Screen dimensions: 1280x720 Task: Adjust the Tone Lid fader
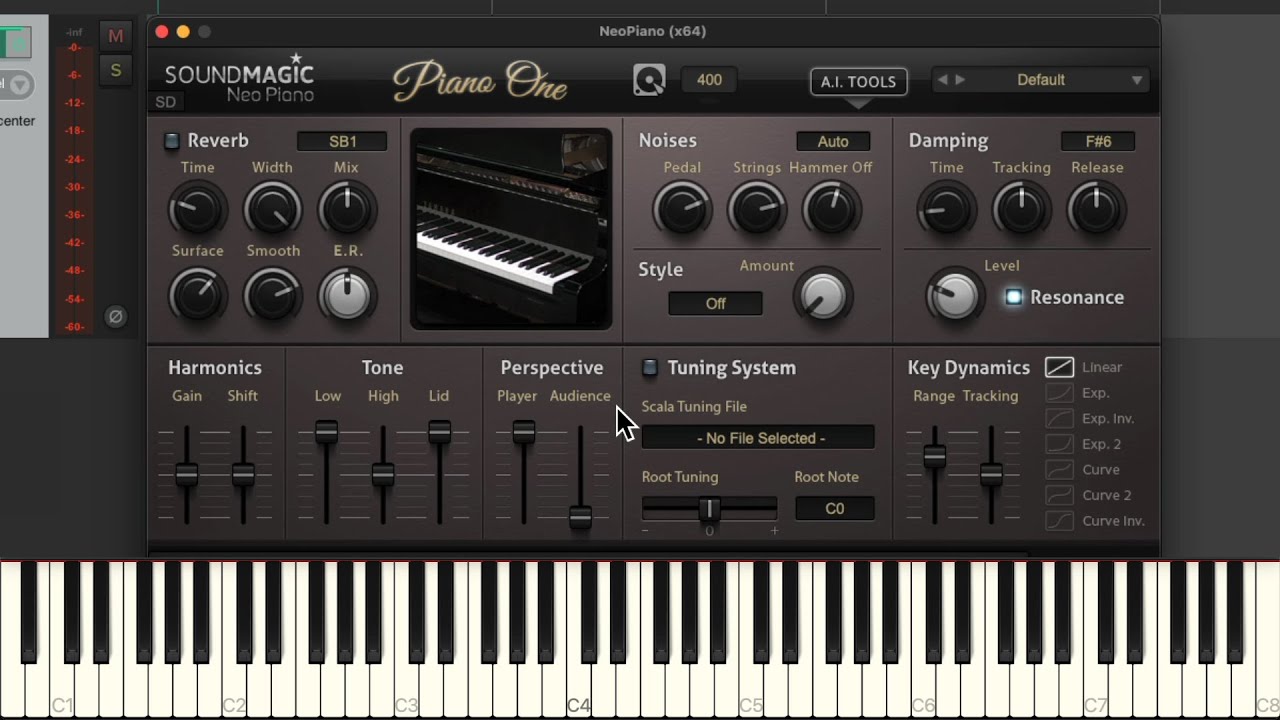point(439,432)
